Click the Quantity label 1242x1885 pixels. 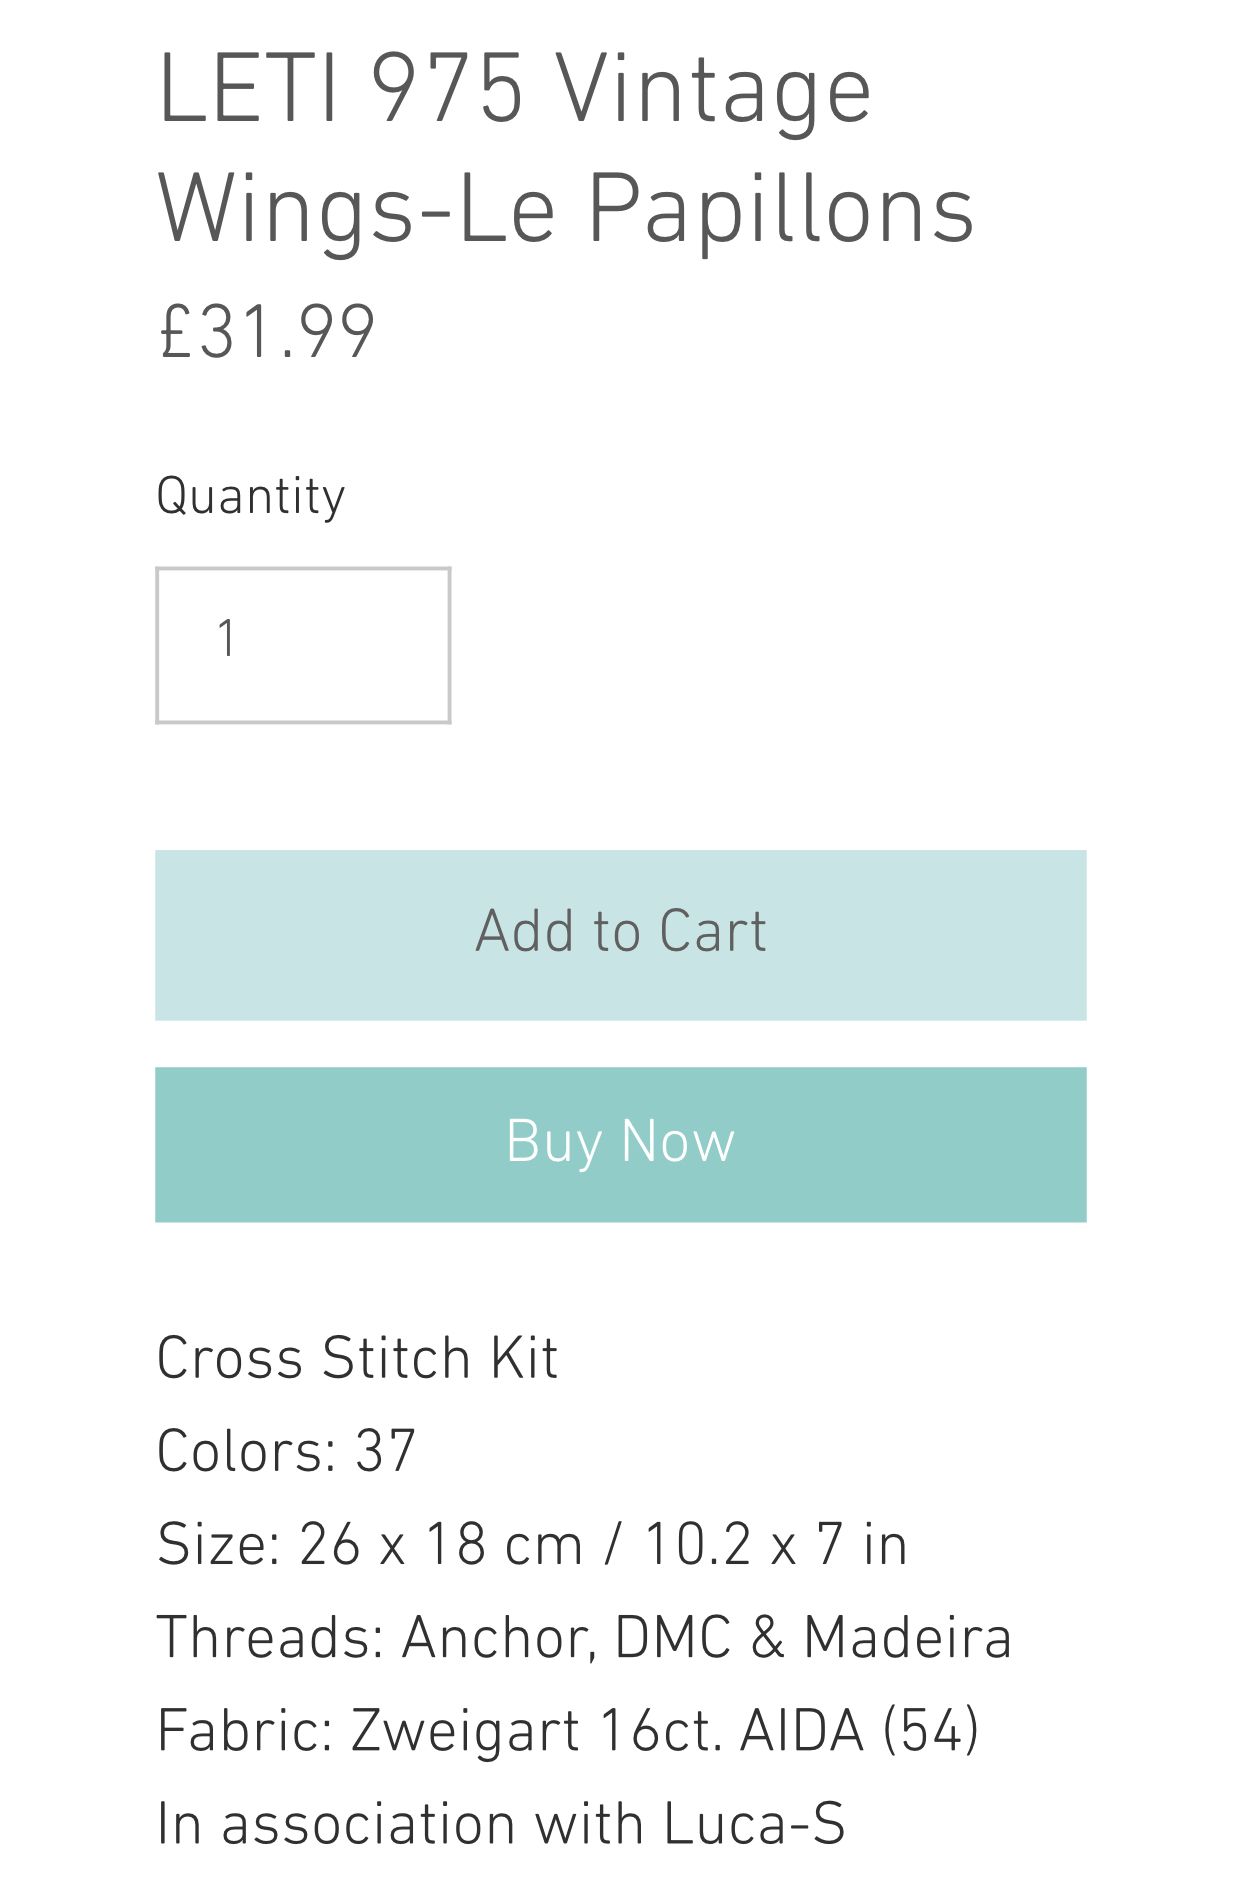coord(250,497)
